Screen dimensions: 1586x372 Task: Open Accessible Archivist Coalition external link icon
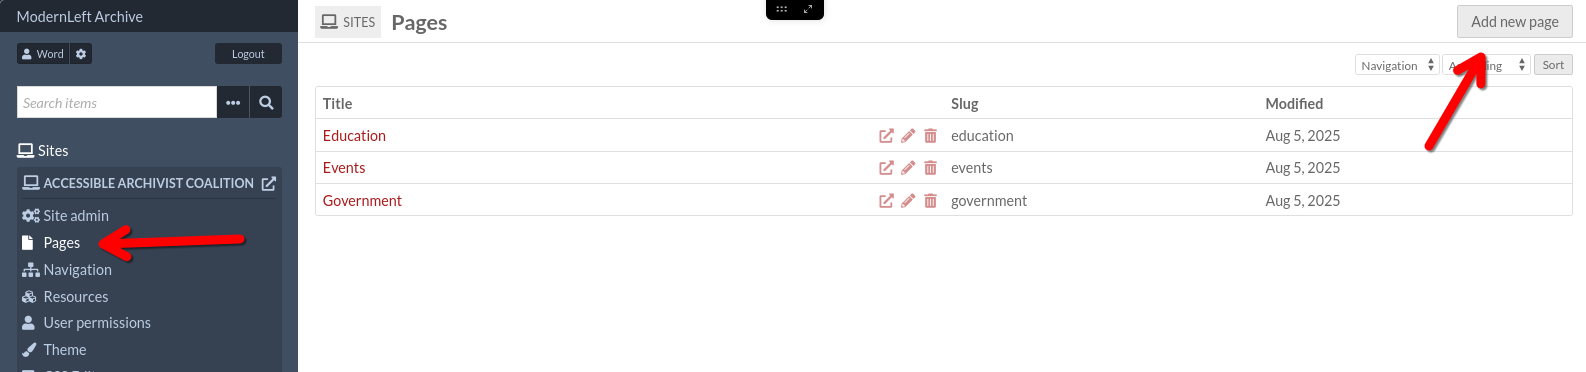pyautogui.click(x=269, y=184)
